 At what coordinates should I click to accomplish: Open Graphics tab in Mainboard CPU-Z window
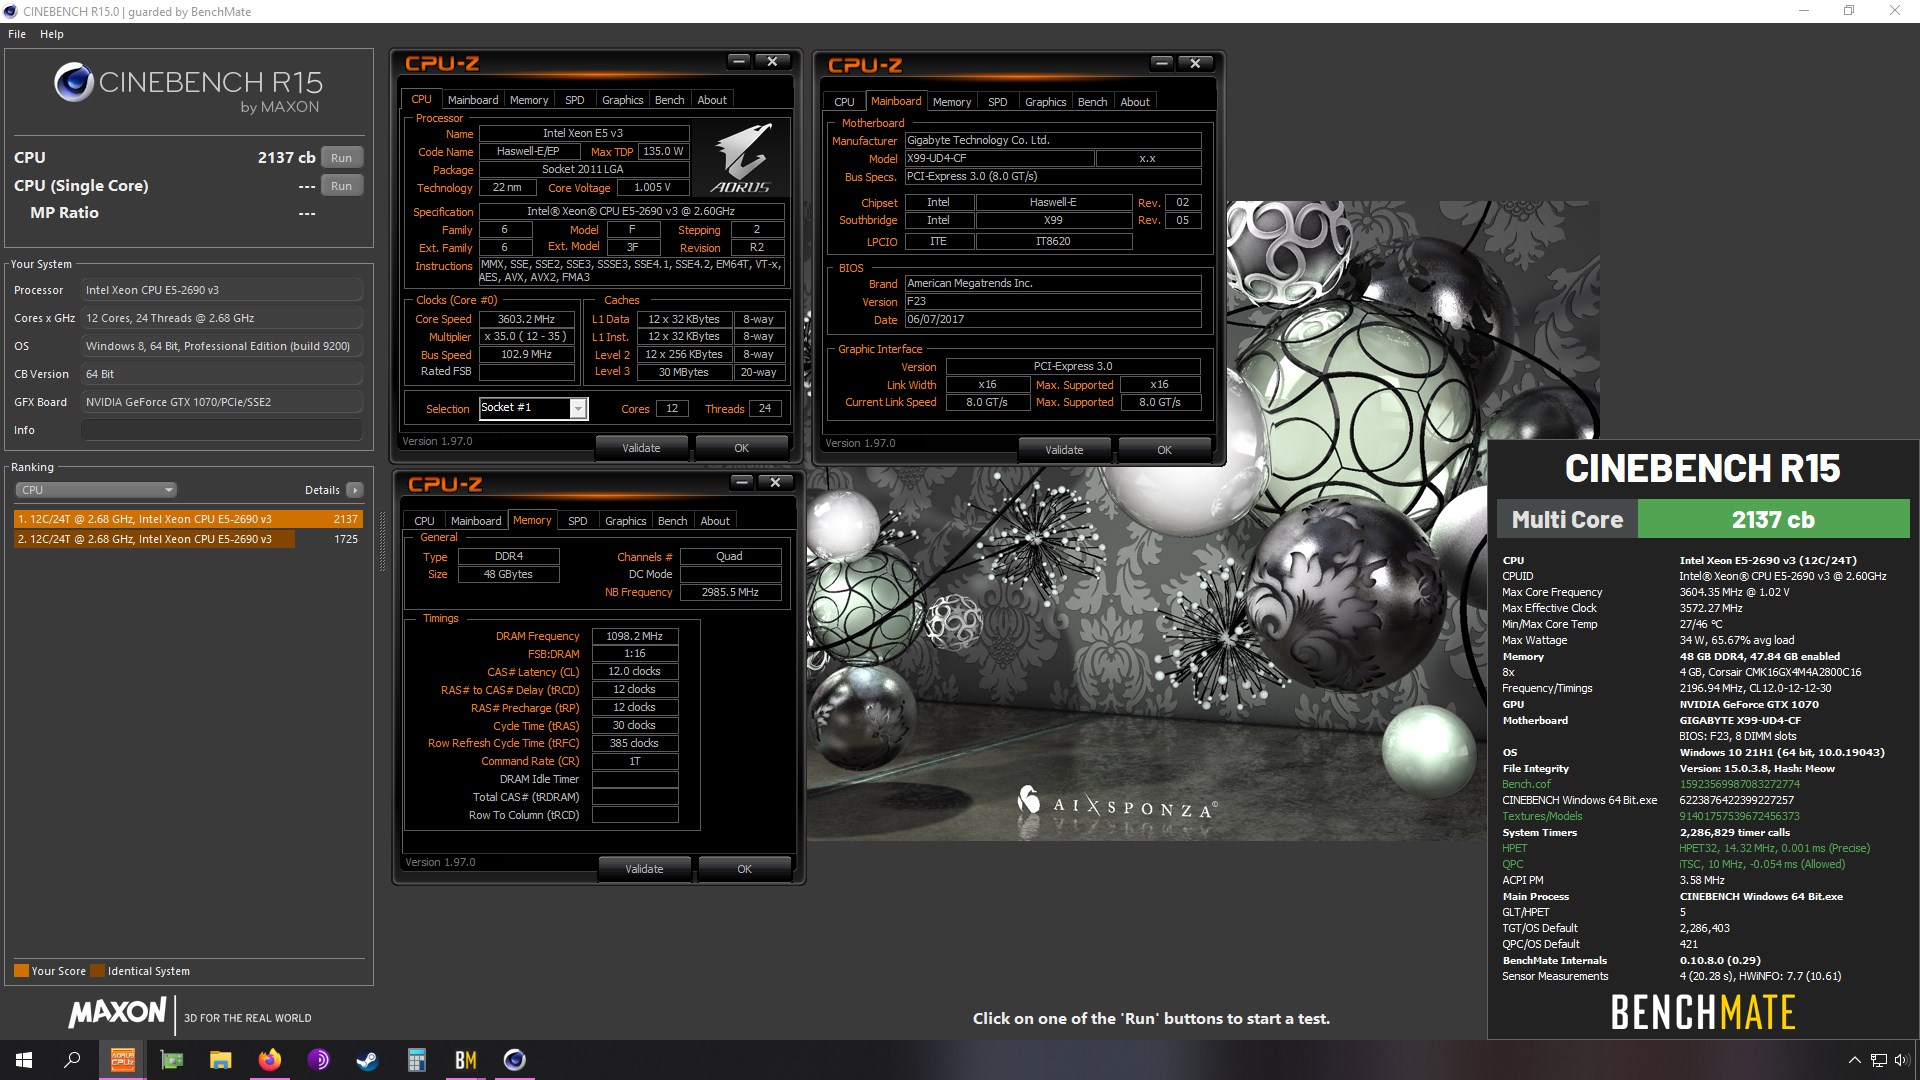1046,102
